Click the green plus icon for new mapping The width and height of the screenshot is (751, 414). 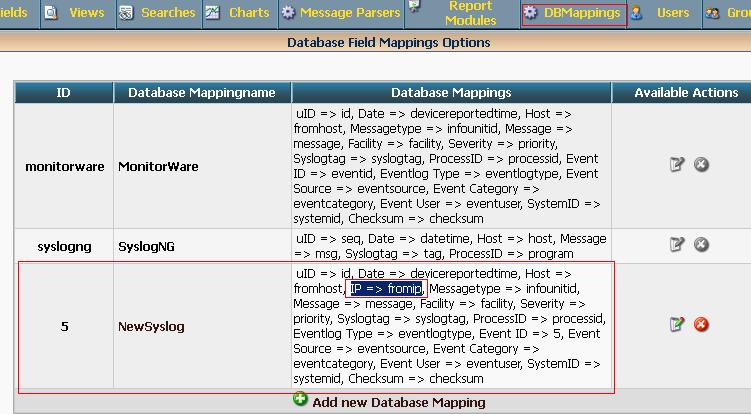300,399
